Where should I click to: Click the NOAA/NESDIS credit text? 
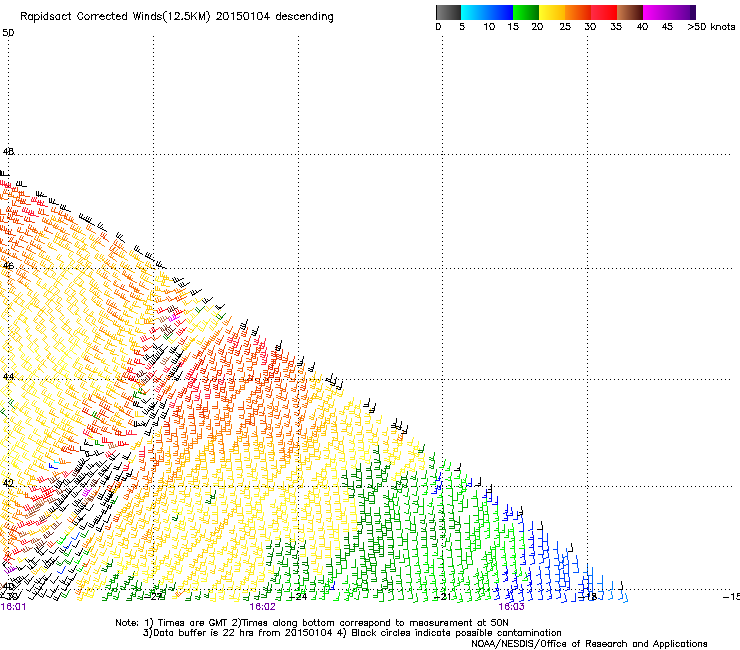(x=589, y=644)
